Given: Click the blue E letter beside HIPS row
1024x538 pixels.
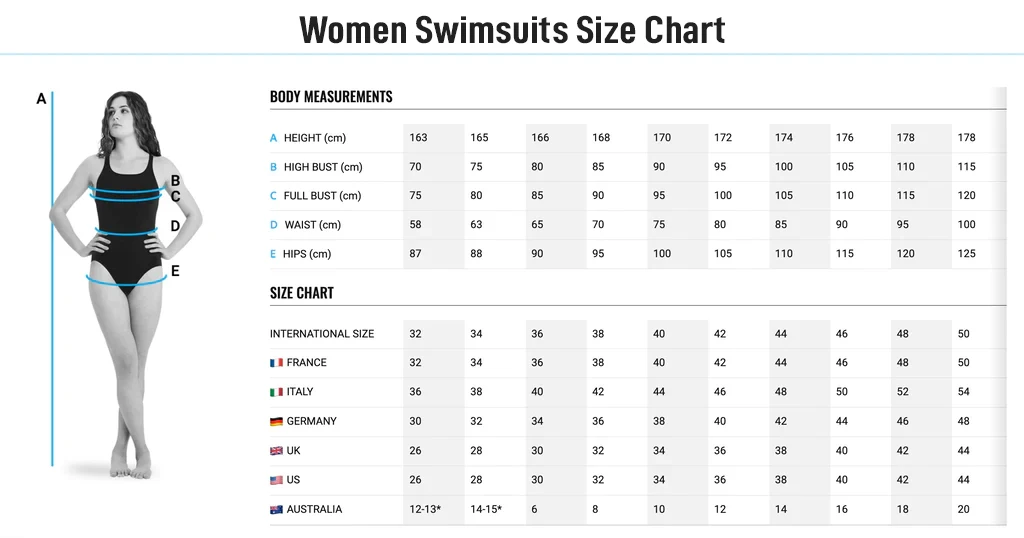Looking at the screenshot, I should click(x=273, y=254).
